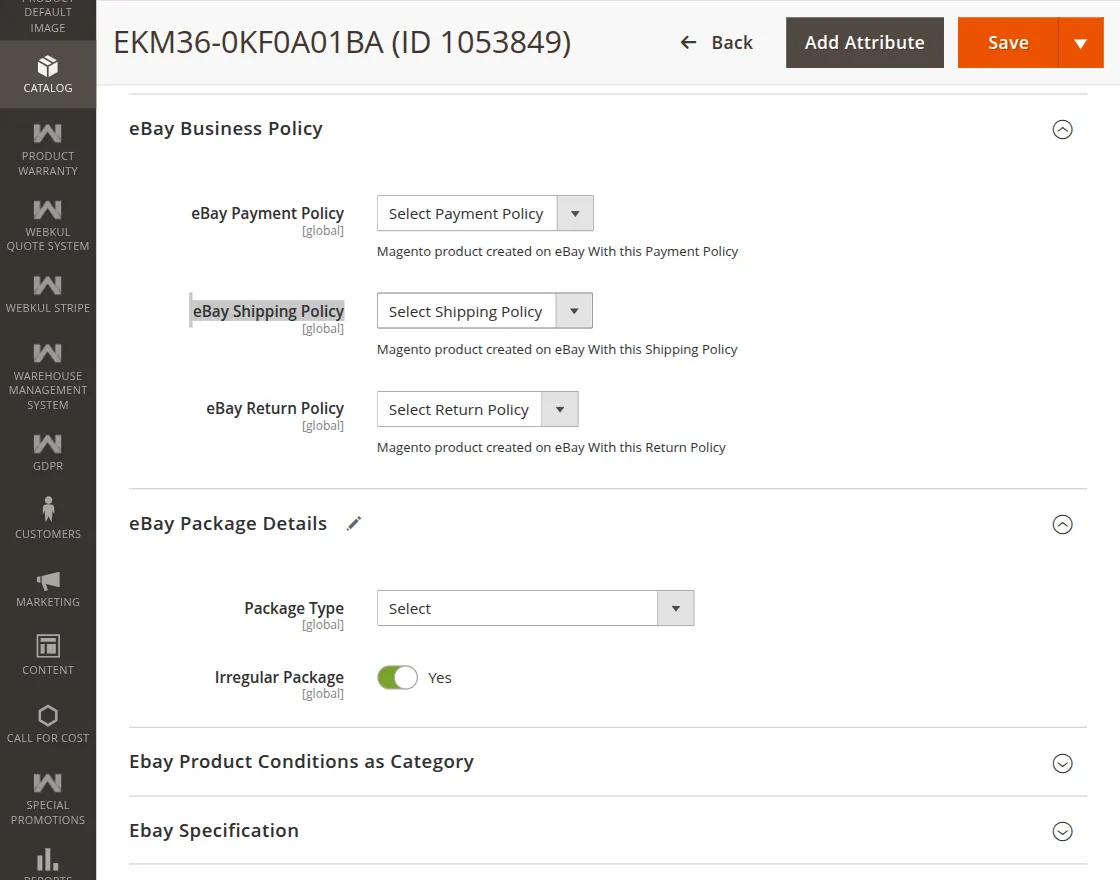Open the Select Shipping Policy dropdown
1120x880 pixels.
coord(484,311)
